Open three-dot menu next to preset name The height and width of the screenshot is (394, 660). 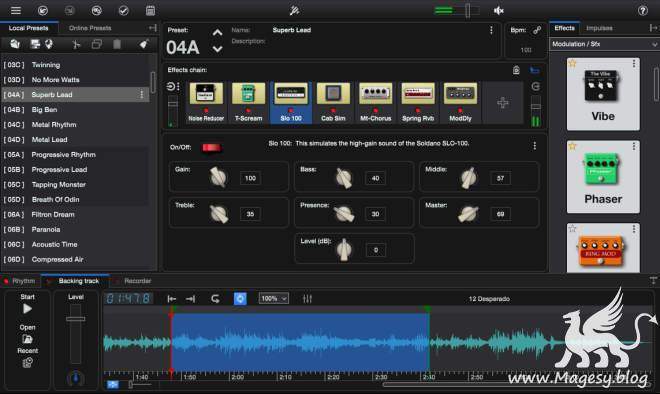tap(491, 30)
